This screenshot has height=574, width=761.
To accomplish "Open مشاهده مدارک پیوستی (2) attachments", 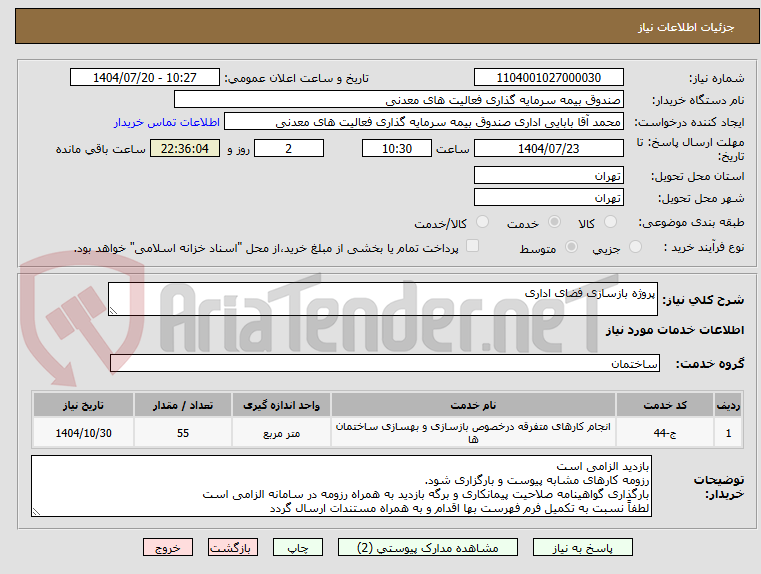I will 428,547.
